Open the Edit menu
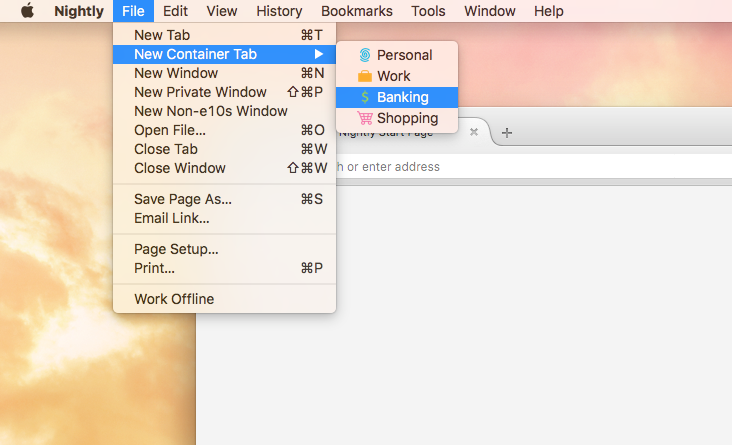Screen dimensions: 732x445 coord(175,11)
